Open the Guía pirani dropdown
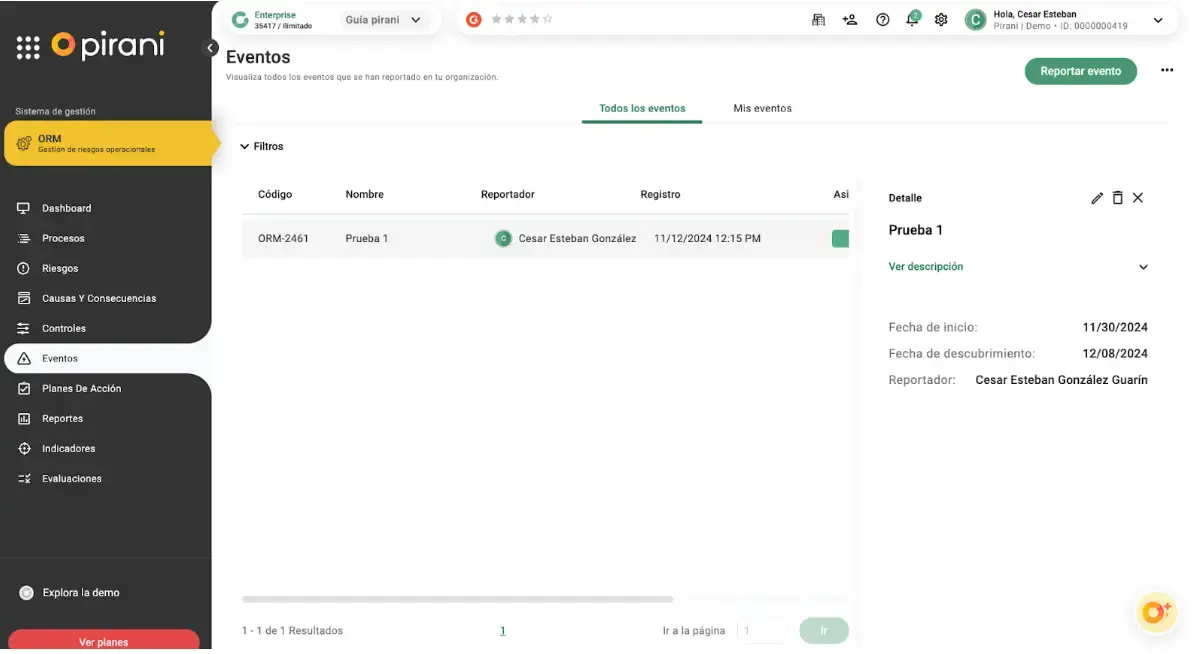1193x654 pixels. click(x=383, y=20)
